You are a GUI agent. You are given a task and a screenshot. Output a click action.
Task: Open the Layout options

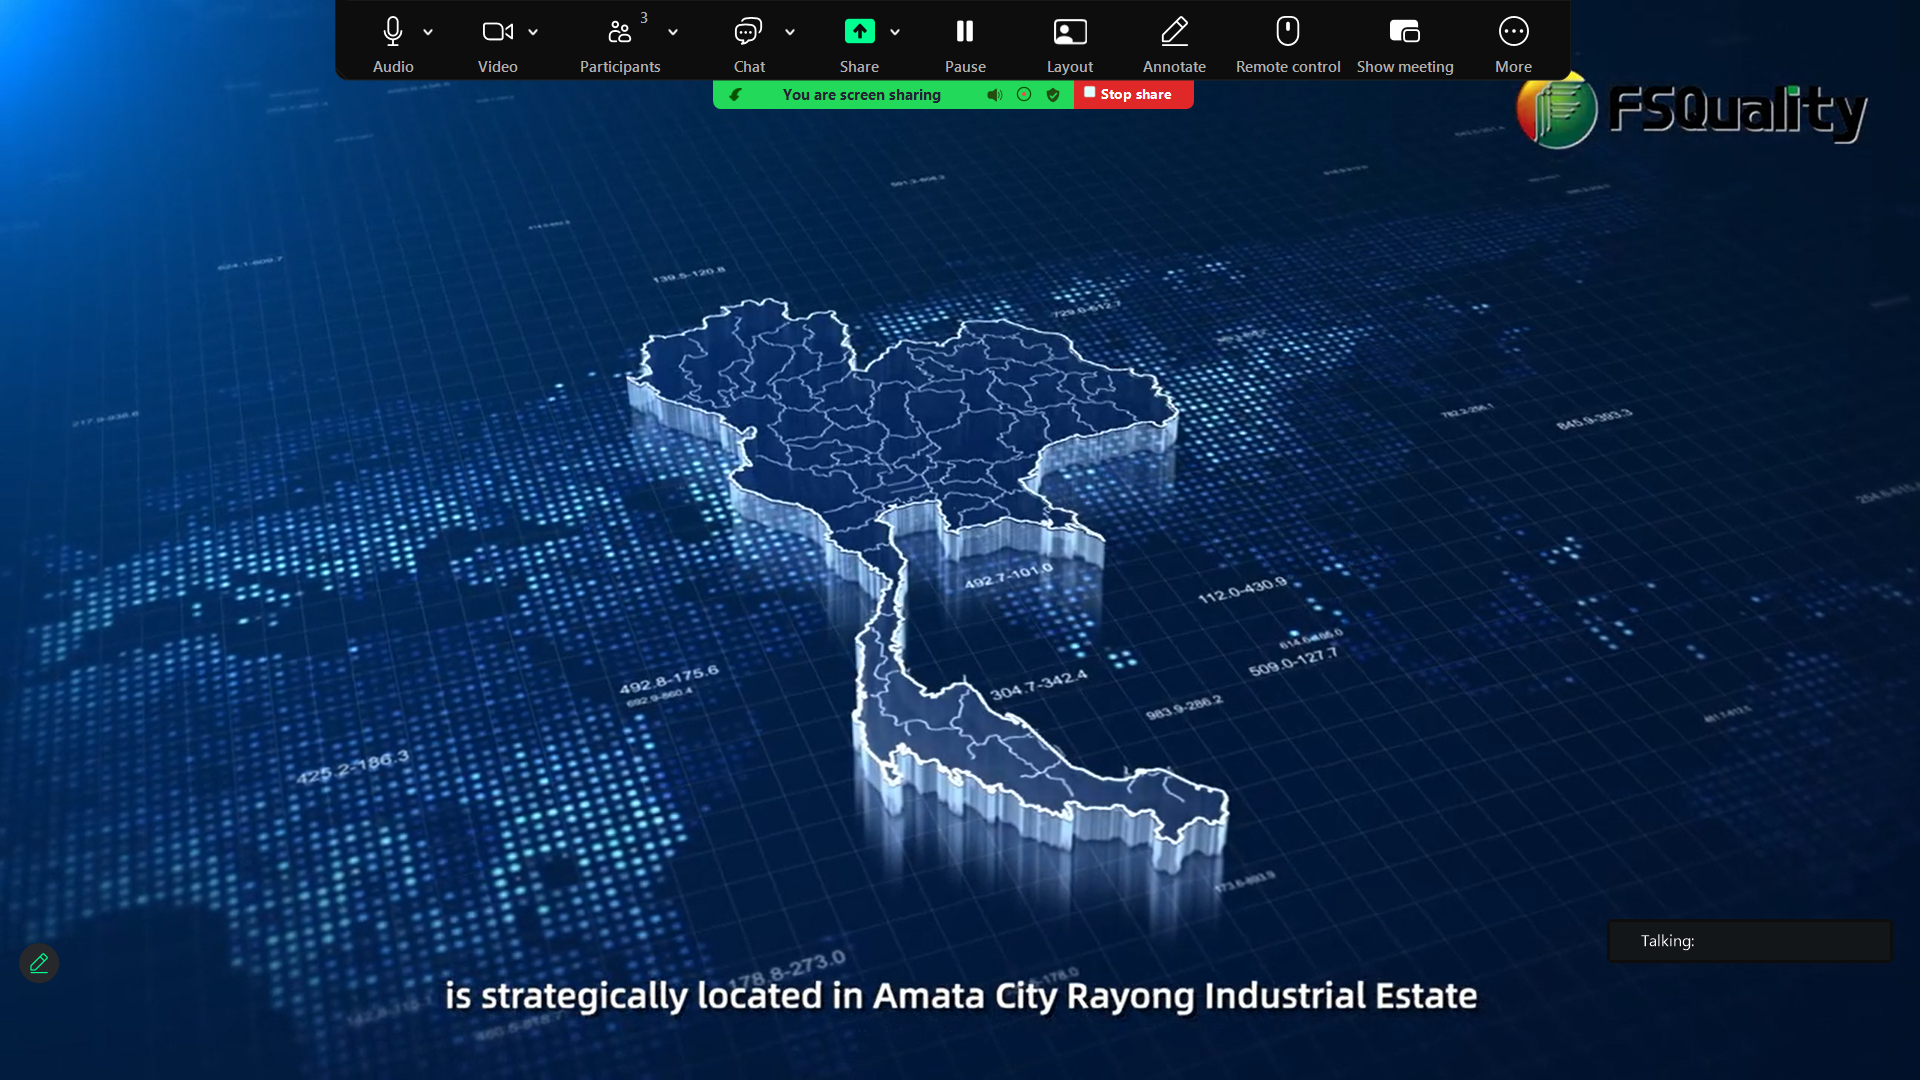1069,32
